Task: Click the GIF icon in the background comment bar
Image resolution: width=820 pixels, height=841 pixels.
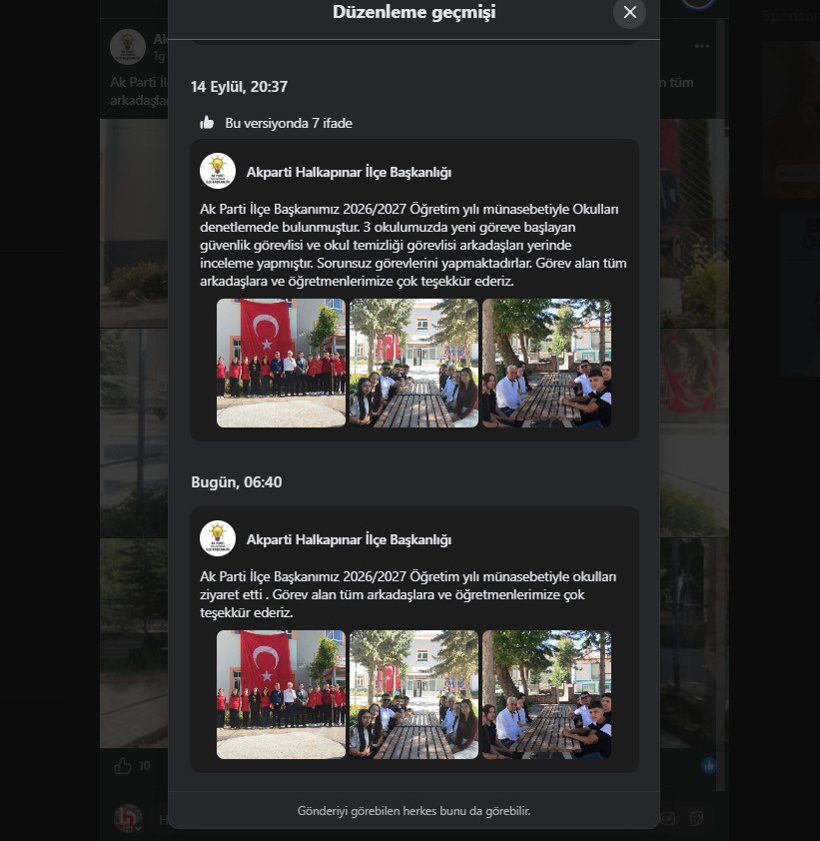Action: 668,818
